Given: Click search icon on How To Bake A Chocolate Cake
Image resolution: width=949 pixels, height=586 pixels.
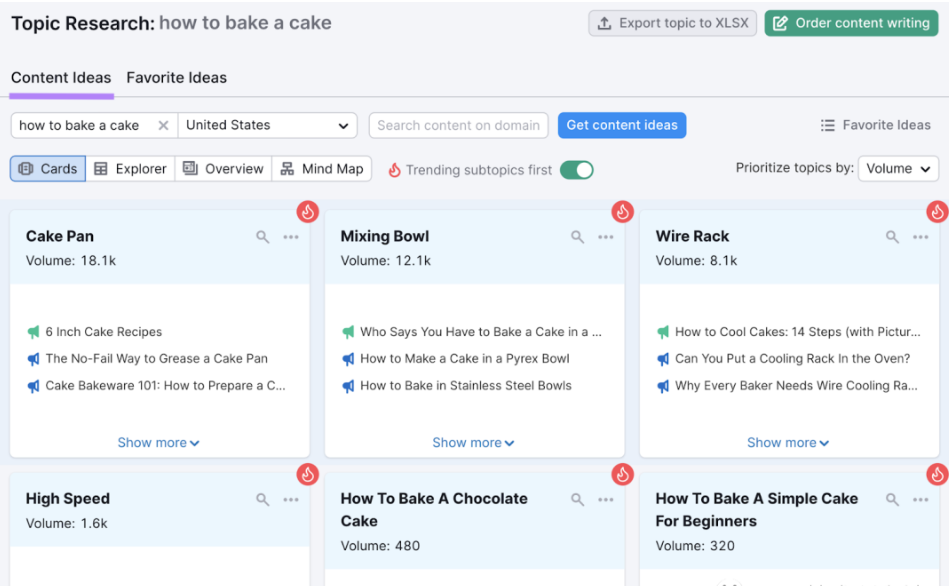Looking at the screenshot, I should coord(577,499).
